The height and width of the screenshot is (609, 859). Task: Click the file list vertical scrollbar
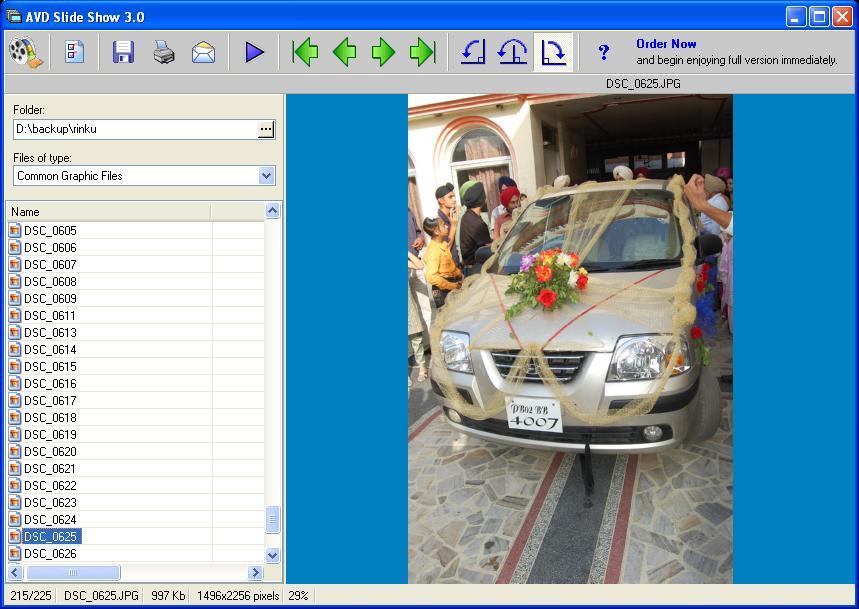click(271, 520)
